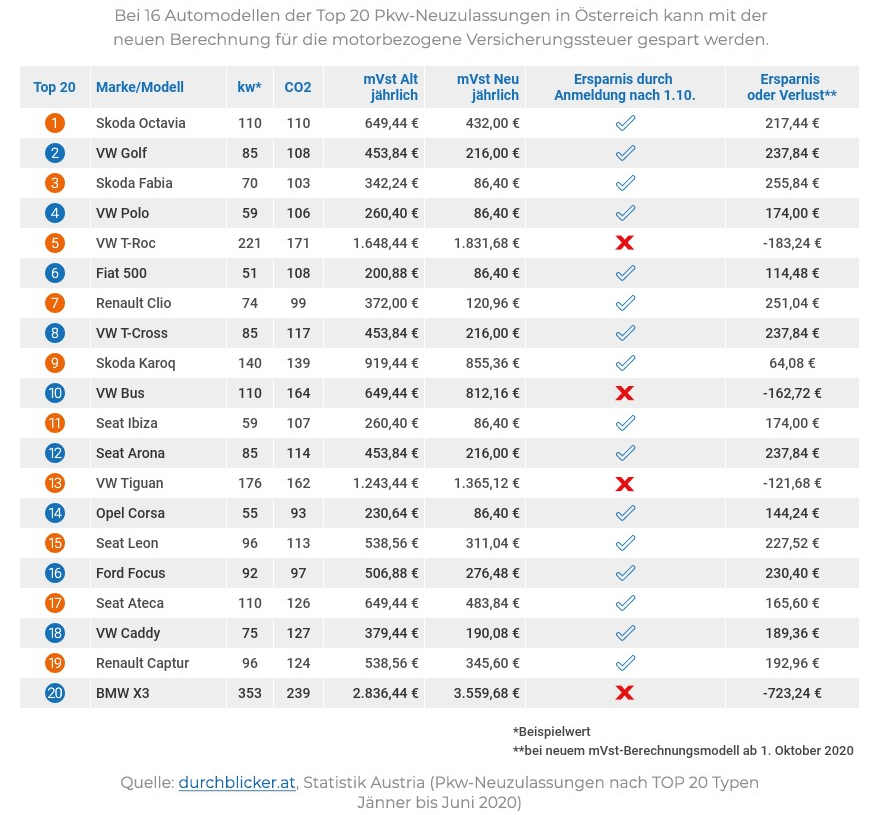Screen dimensions: 878x815
Task: Select the Opel Corsa model name
Action: [x=130, y=513]
